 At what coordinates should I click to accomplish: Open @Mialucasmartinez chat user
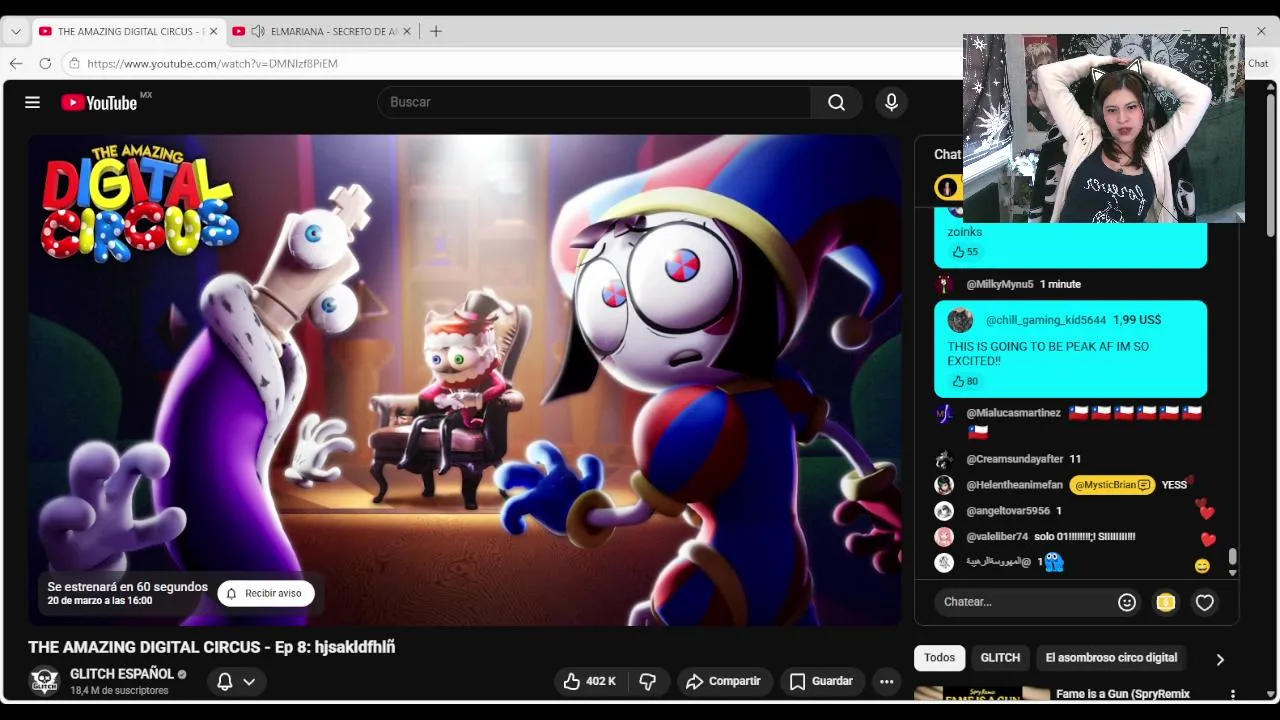point(1013,412)
